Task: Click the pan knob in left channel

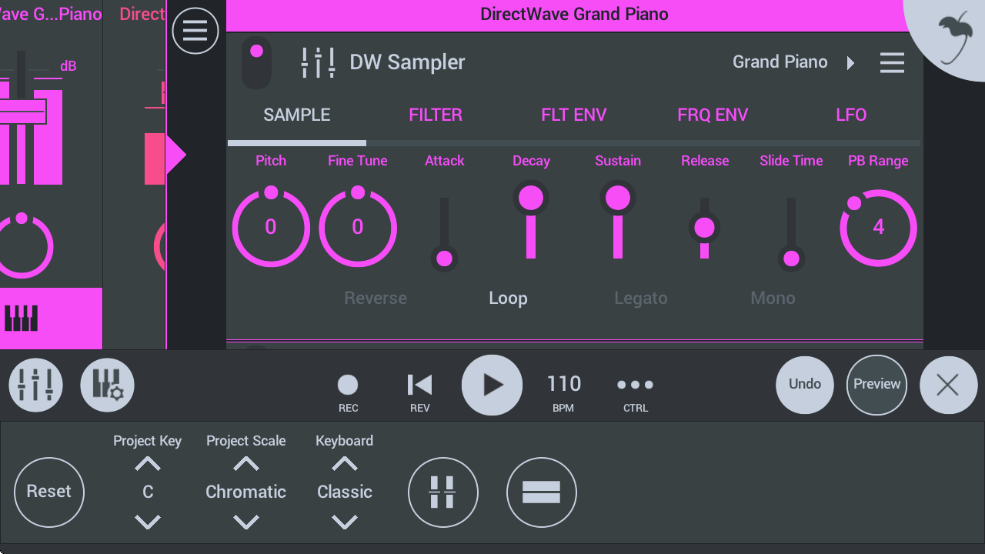Action: point(23,246)
